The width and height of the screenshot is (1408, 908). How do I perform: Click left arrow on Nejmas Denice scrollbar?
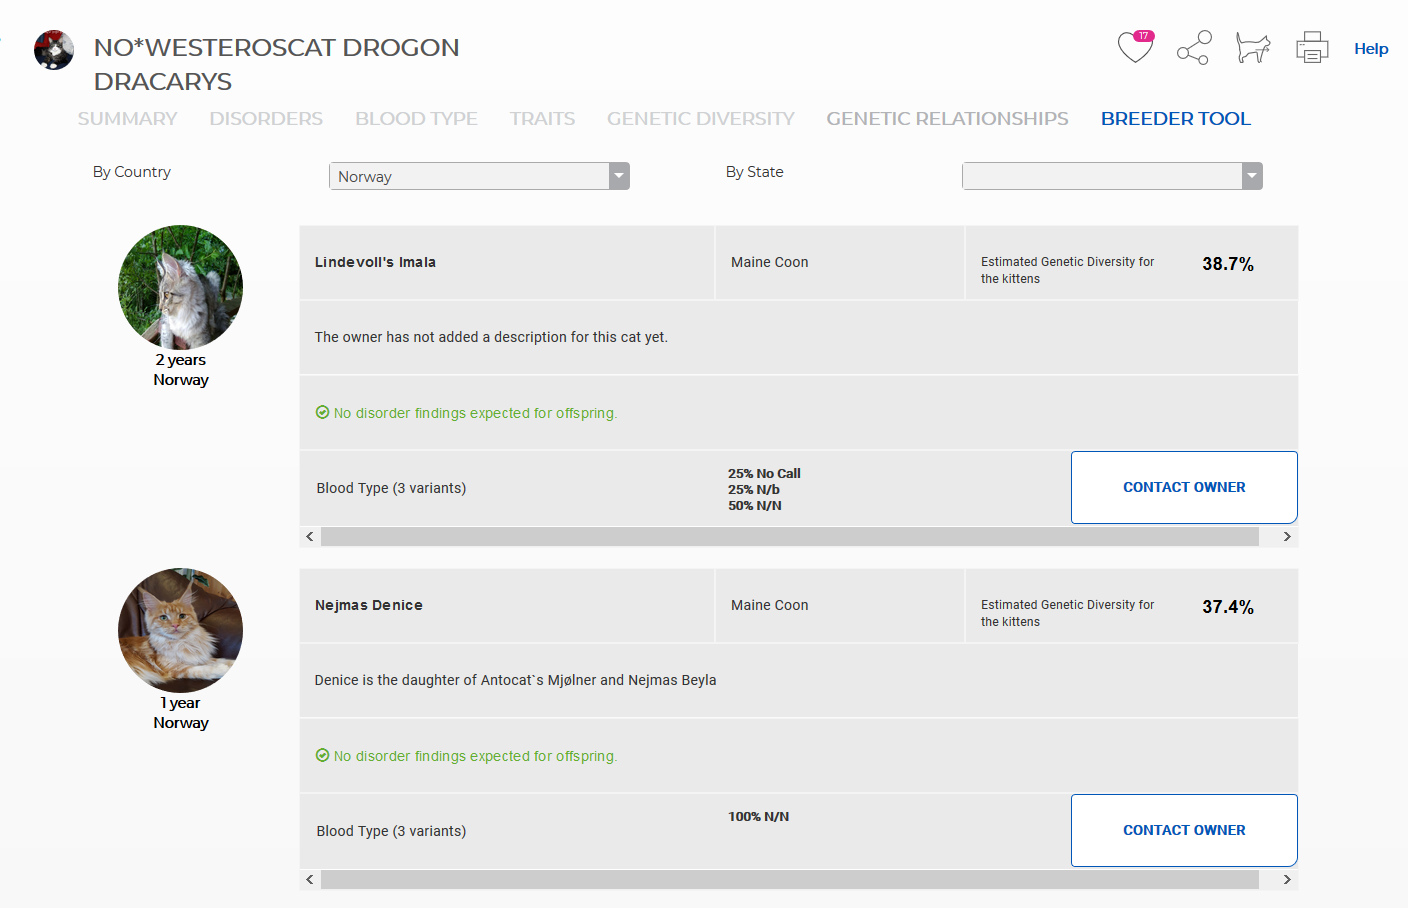[x=310, y=880]
